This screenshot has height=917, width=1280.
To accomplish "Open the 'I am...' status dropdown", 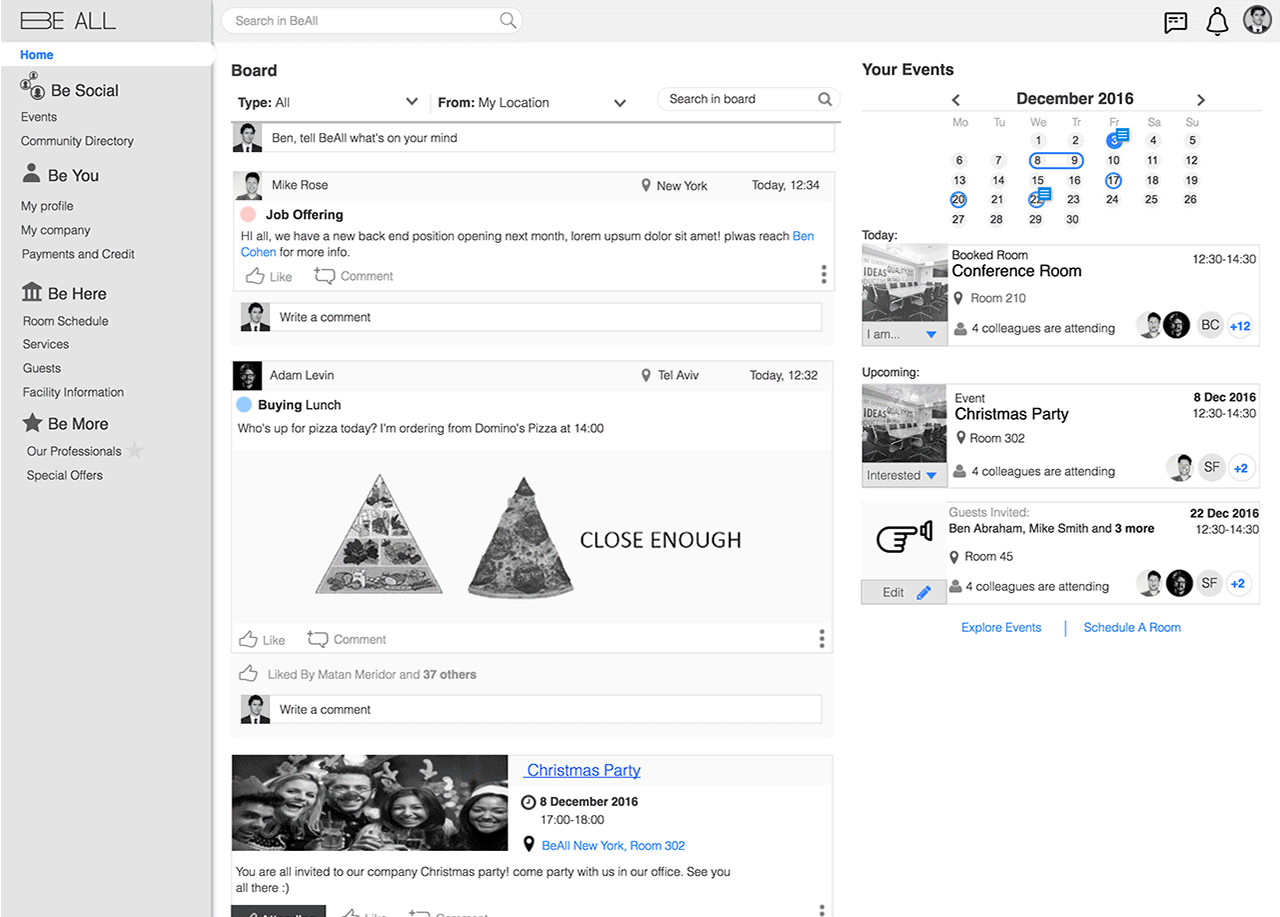I will [904, 334].
